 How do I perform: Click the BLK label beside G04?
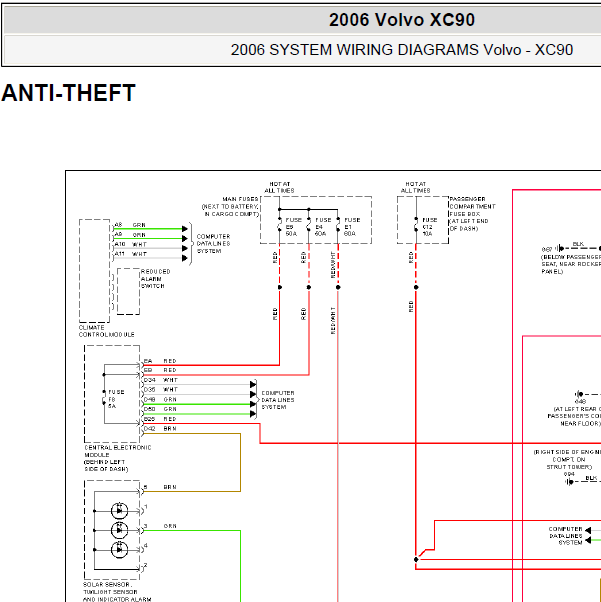(591, 478)
